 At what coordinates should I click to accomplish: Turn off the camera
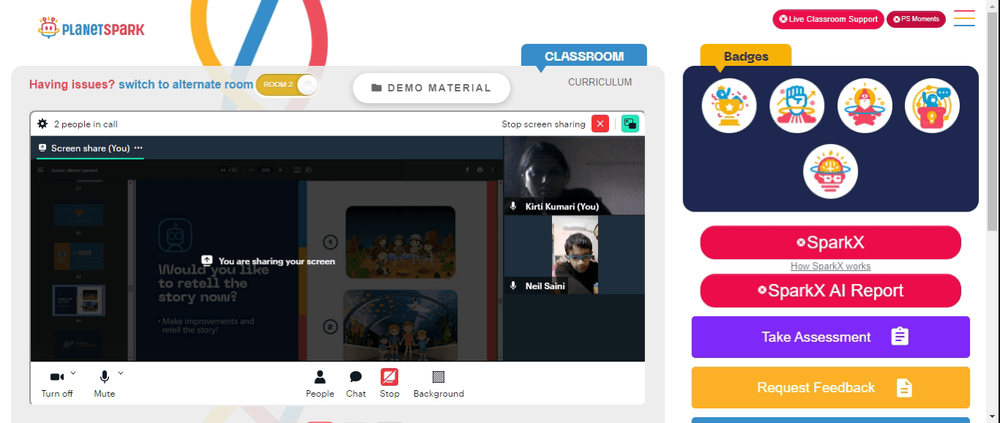pos(57,384)
